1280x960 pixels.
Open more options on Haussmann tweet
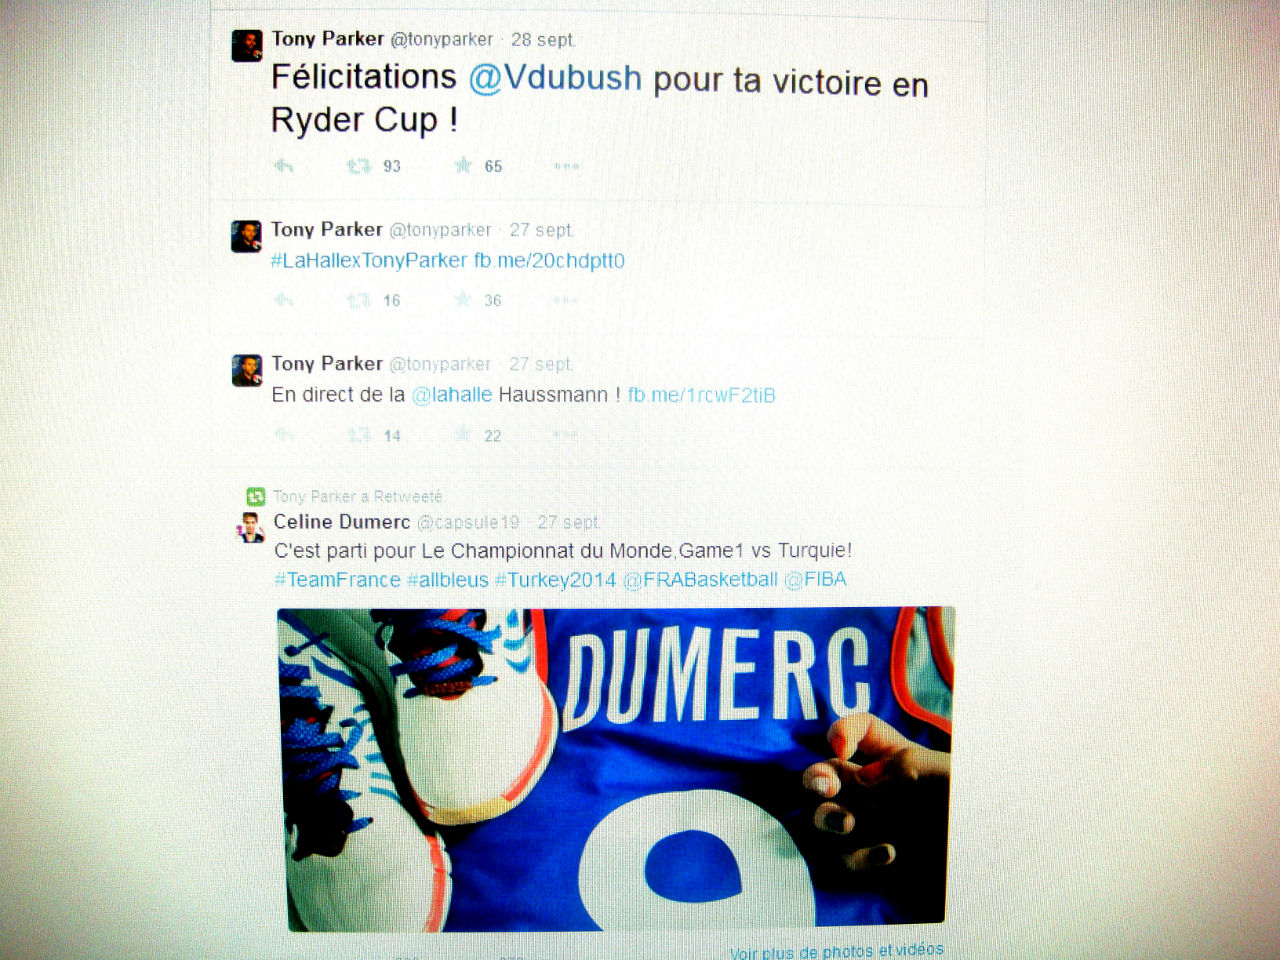tap(565, 434)
